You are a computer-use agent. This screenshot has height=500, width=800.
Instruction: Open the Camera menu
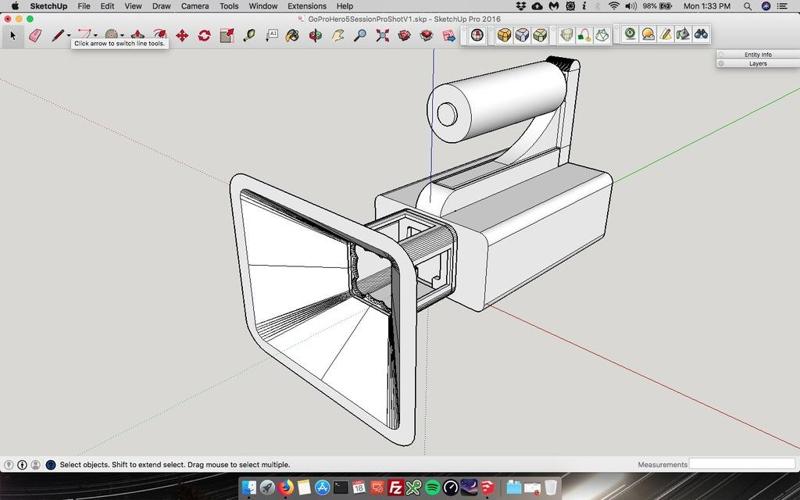pos(194,6)
